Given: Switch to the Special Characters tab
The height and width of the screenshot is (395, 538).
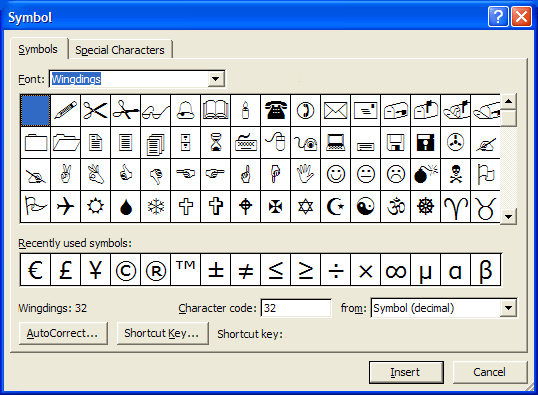Looking at the screenshot, I should [120, 50].
